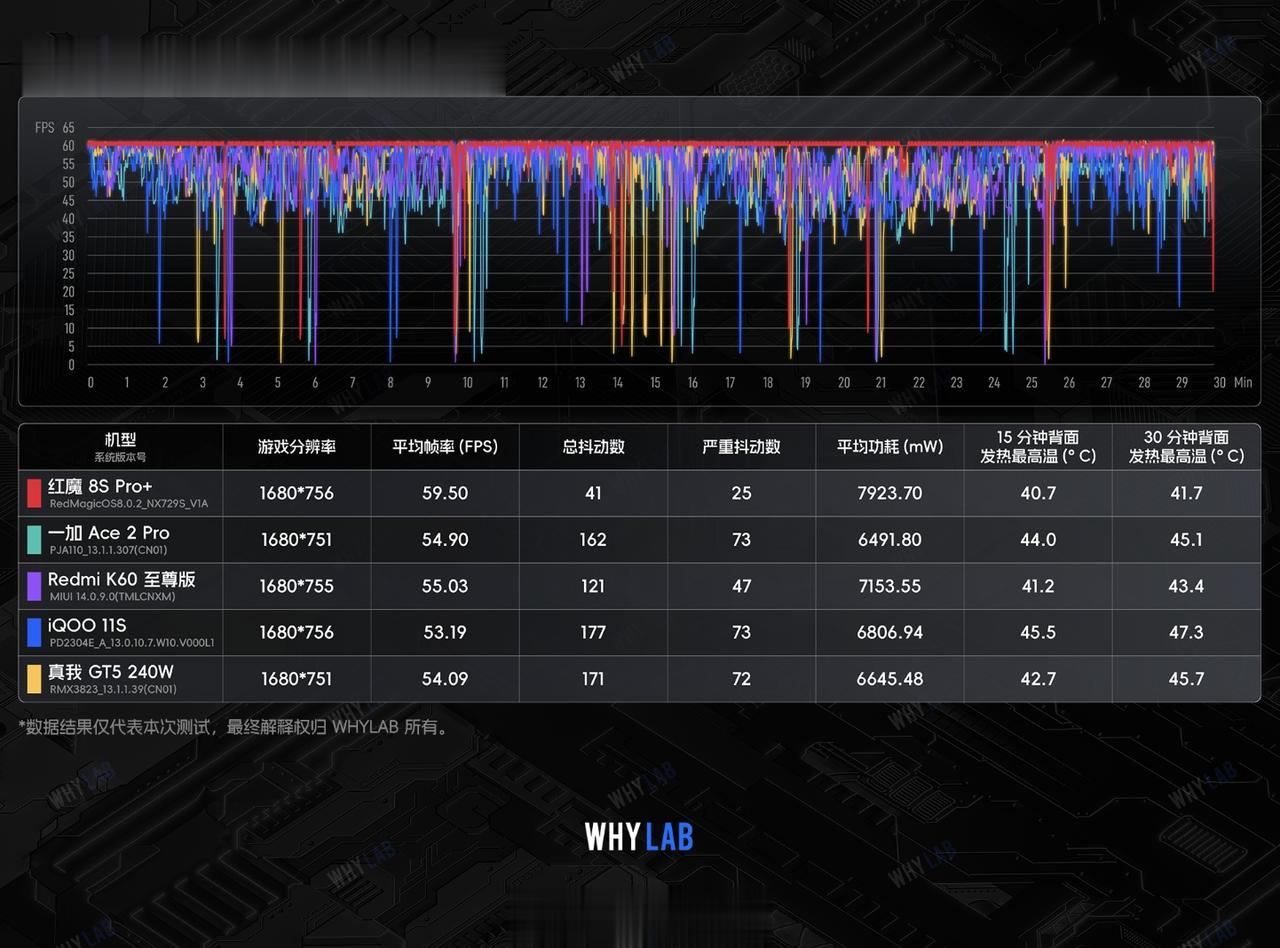The image size is (1280, 948).
Task: Click the blue swatch beside iQOO 11S
Action: click(x=34, y=632)
